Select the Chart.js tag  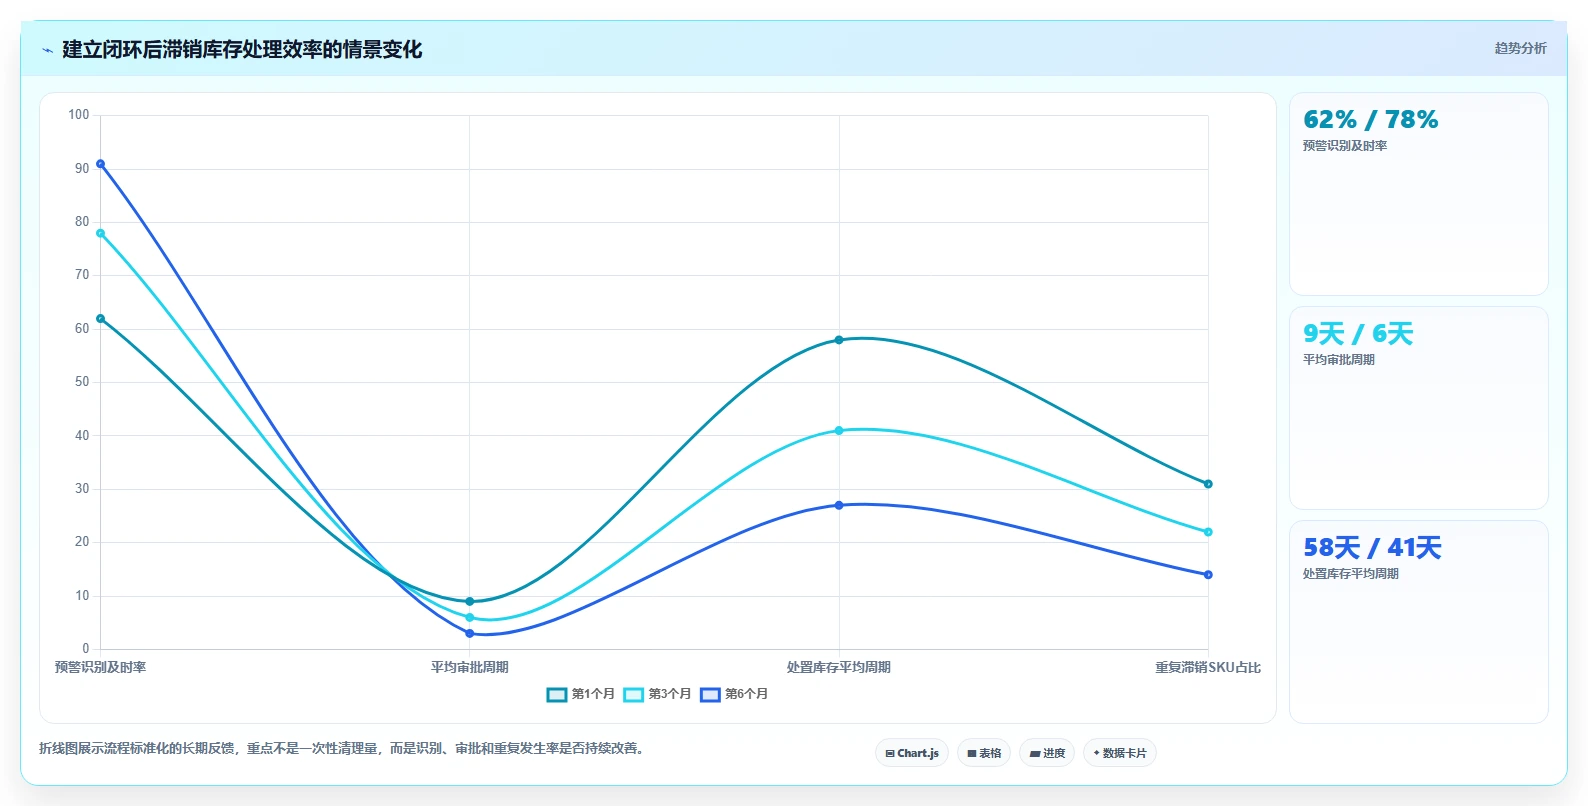tap(912, 753)
